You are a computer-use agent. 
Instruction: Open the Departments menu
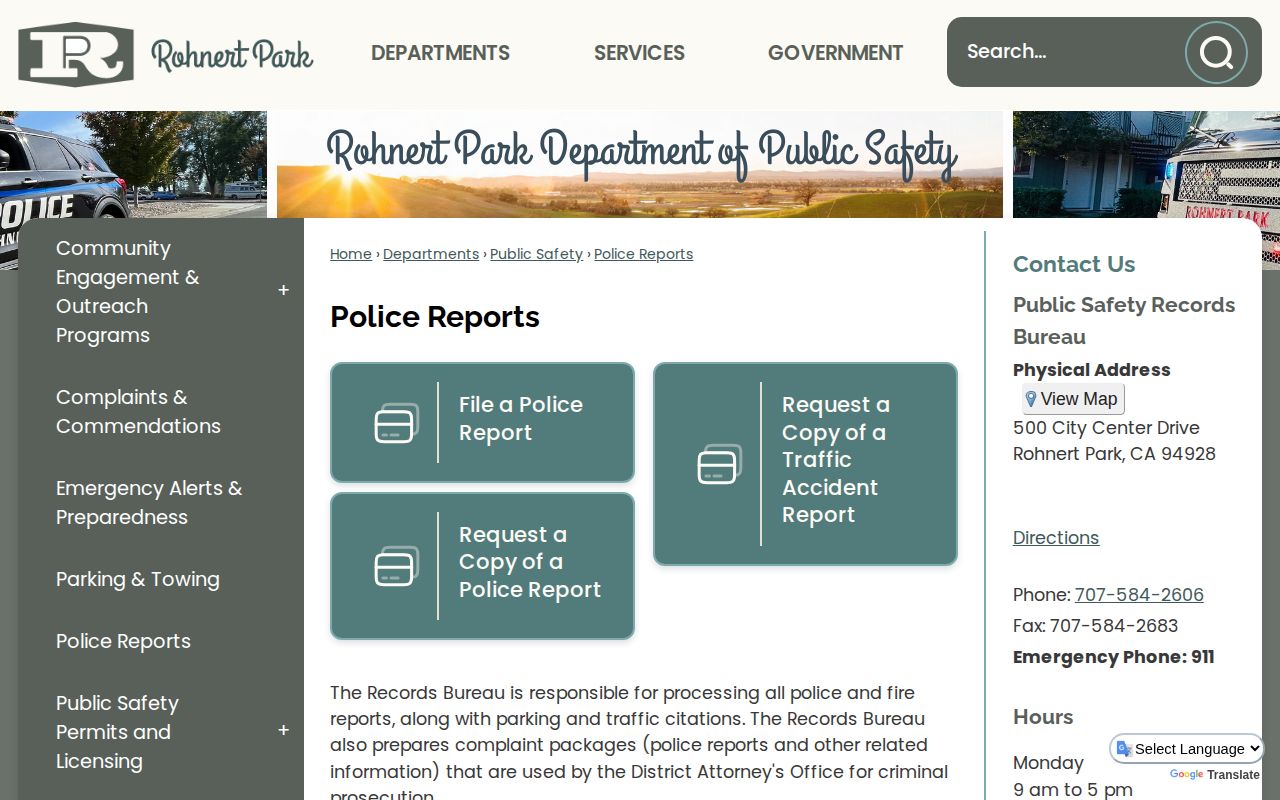440,53
